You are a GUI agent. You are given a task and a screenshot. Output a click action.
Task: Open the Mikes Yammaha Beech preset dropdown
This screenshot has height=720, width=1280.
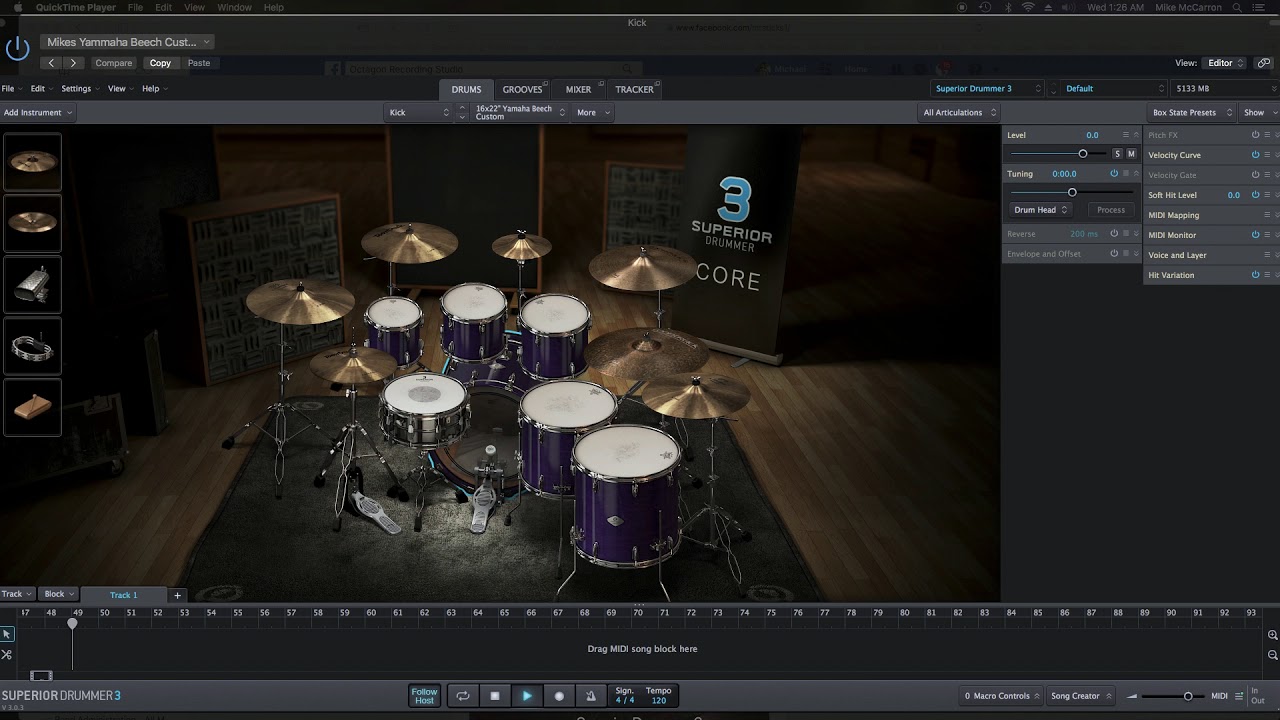point(128,42)
